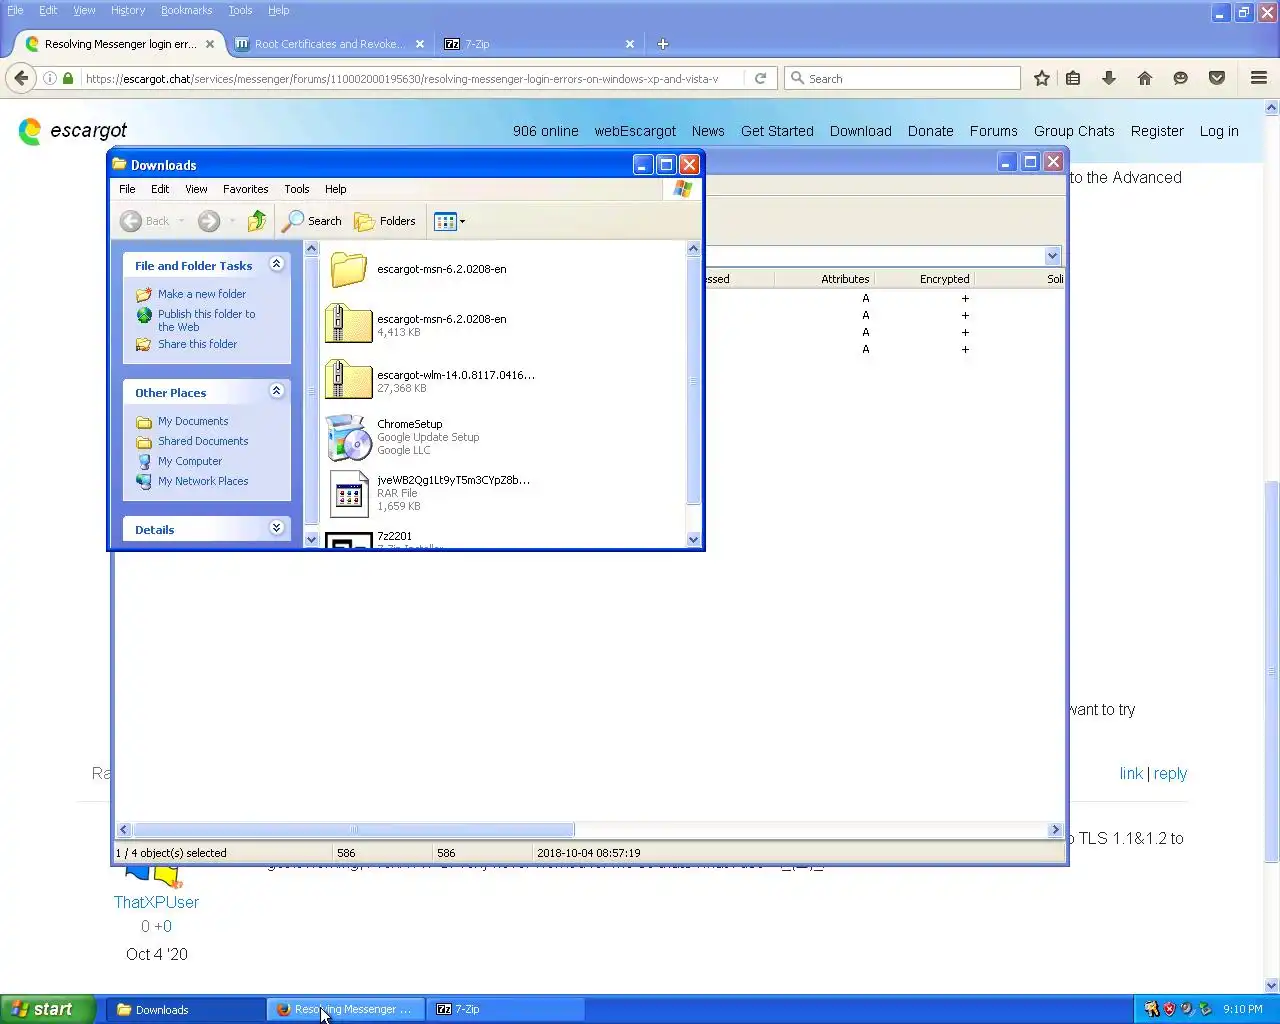Click the Pocket save icon in Firefox
The height and width of the screenshot is (1024, 1280).
tap(1217, 78)
